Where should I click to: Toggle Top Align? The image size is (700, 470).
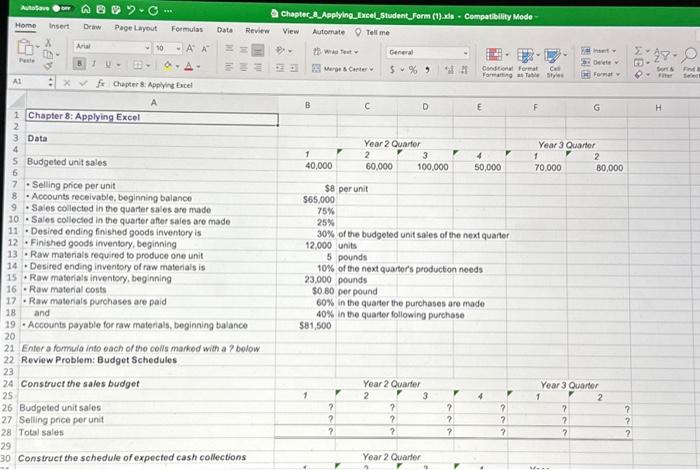point(229,49)
